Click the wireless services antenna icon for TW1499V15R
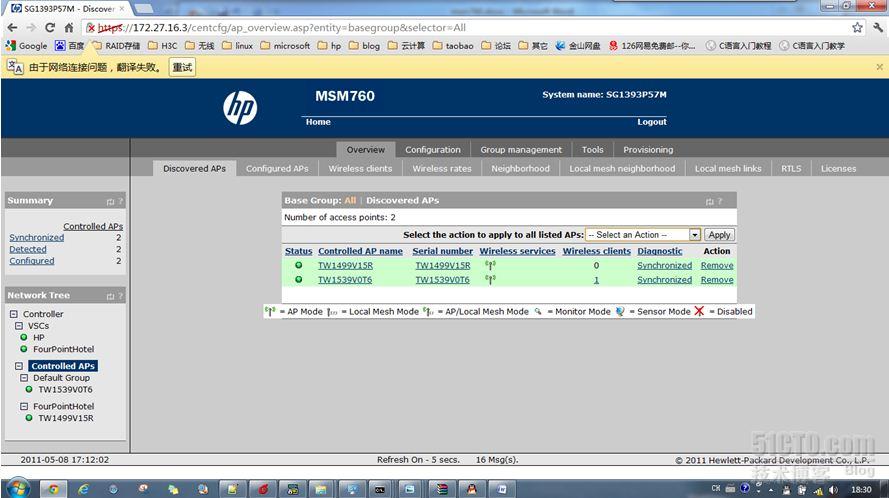The height and width of the screenshot is (498, 889). pos(490,265)
